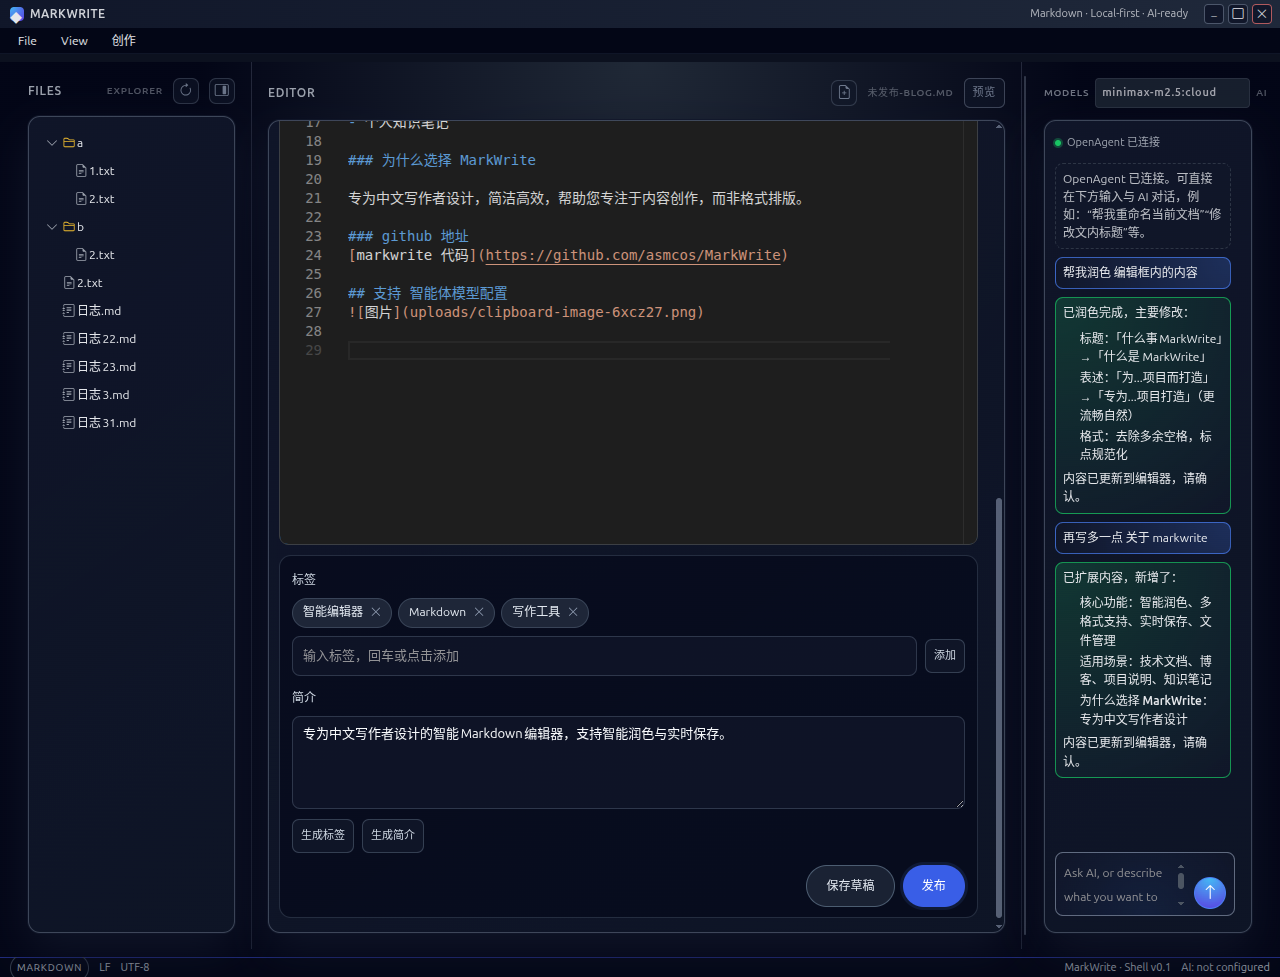
Task: Open root-level 2.txt file
Action: [x=83, y=283]
